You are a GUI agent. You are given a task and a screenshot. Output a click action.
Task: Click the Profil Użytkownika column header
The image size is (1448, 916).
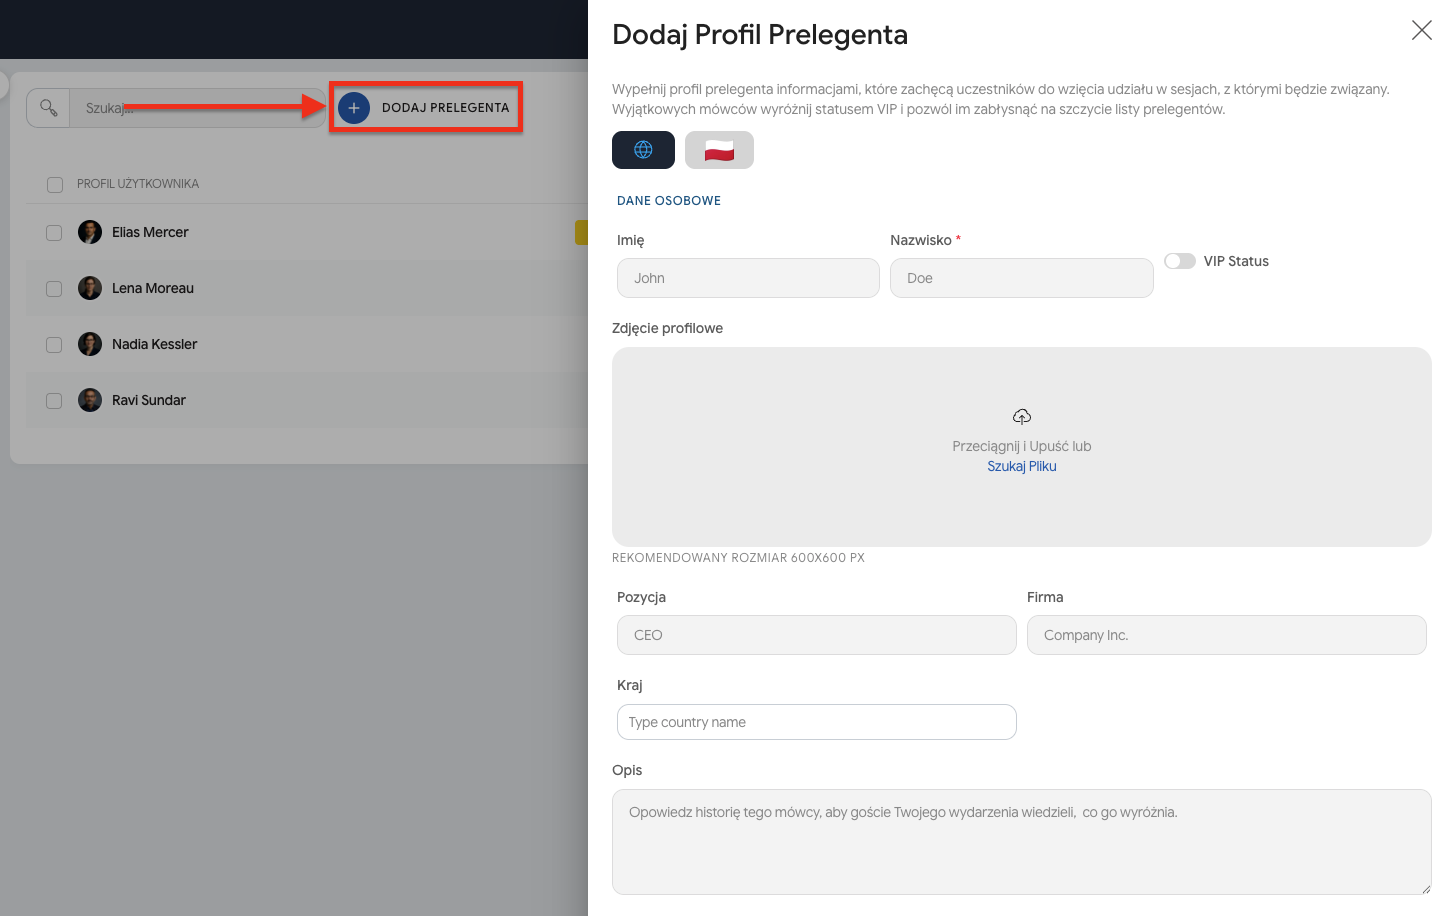[x=138, y=184]
